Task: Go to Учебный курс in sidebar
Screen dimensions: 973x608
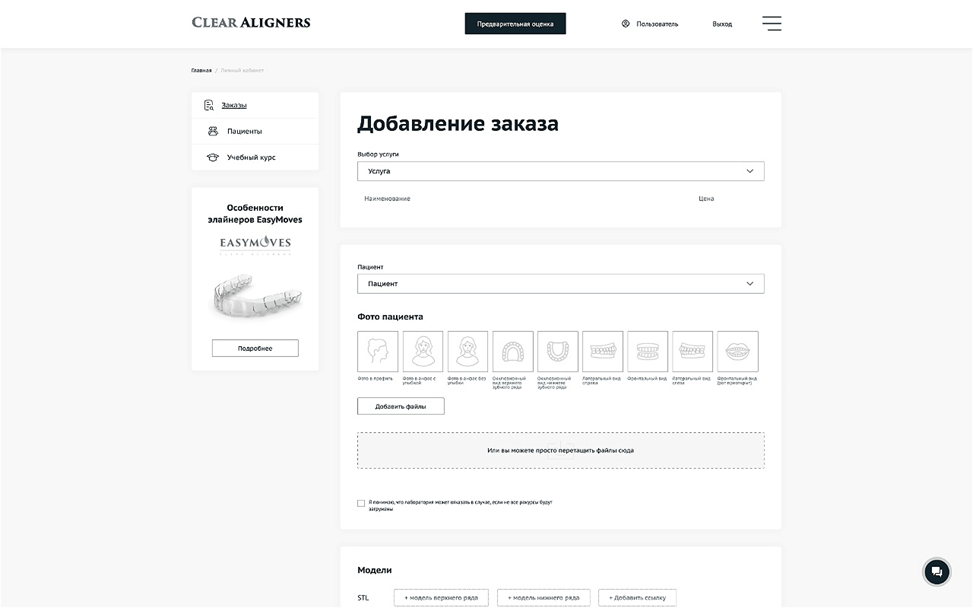Action: coord(251,158)
